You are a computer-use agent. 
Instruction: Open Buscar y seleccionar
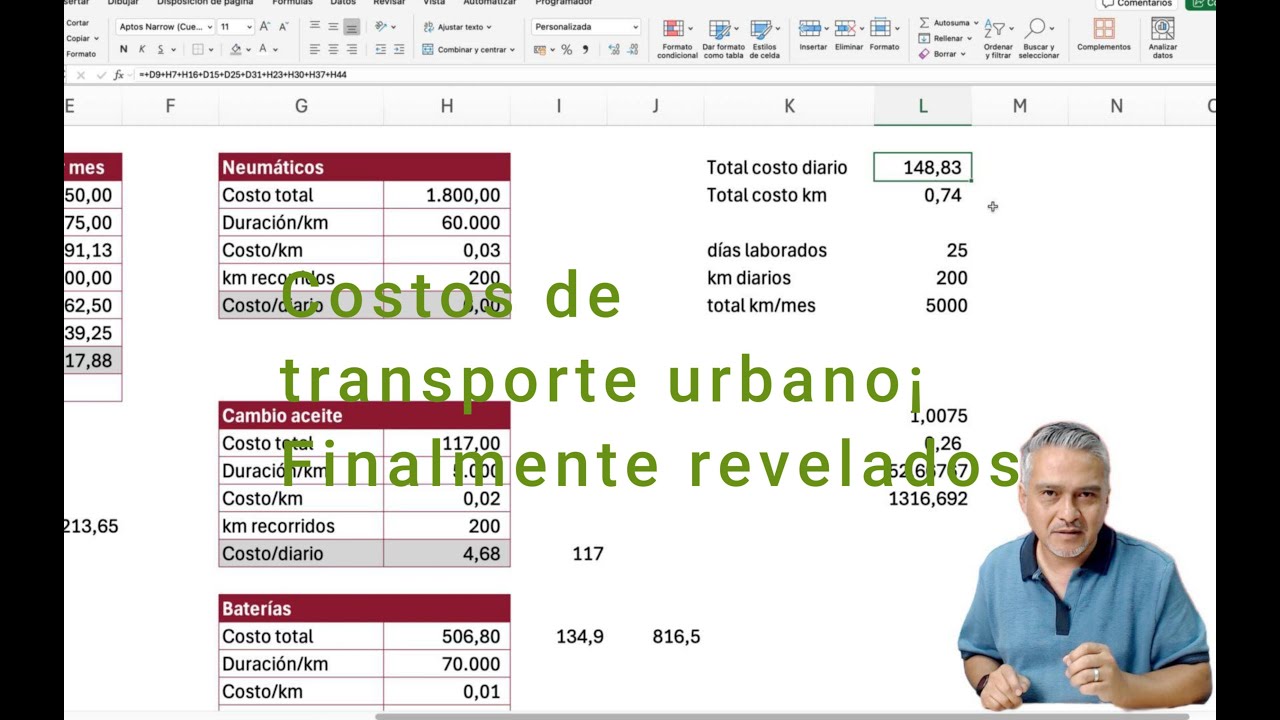pyautogui.click(x=1039, y=38)
